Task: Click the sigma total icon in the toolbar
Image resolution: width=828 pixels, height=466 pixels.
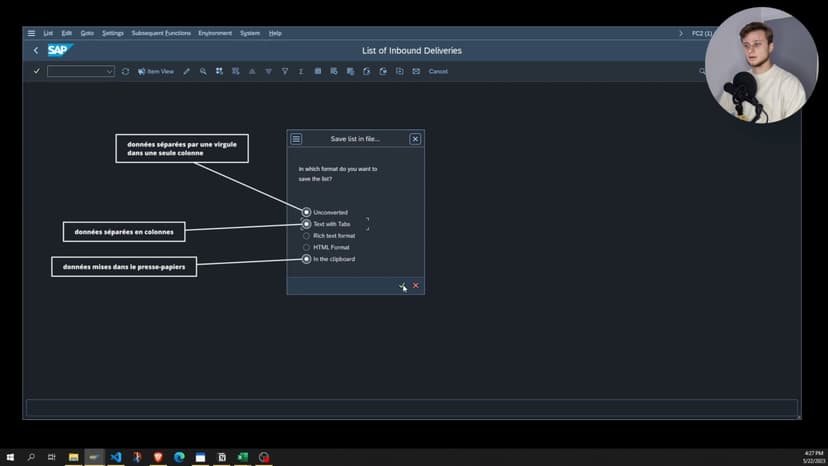Action: click(301, 71)
